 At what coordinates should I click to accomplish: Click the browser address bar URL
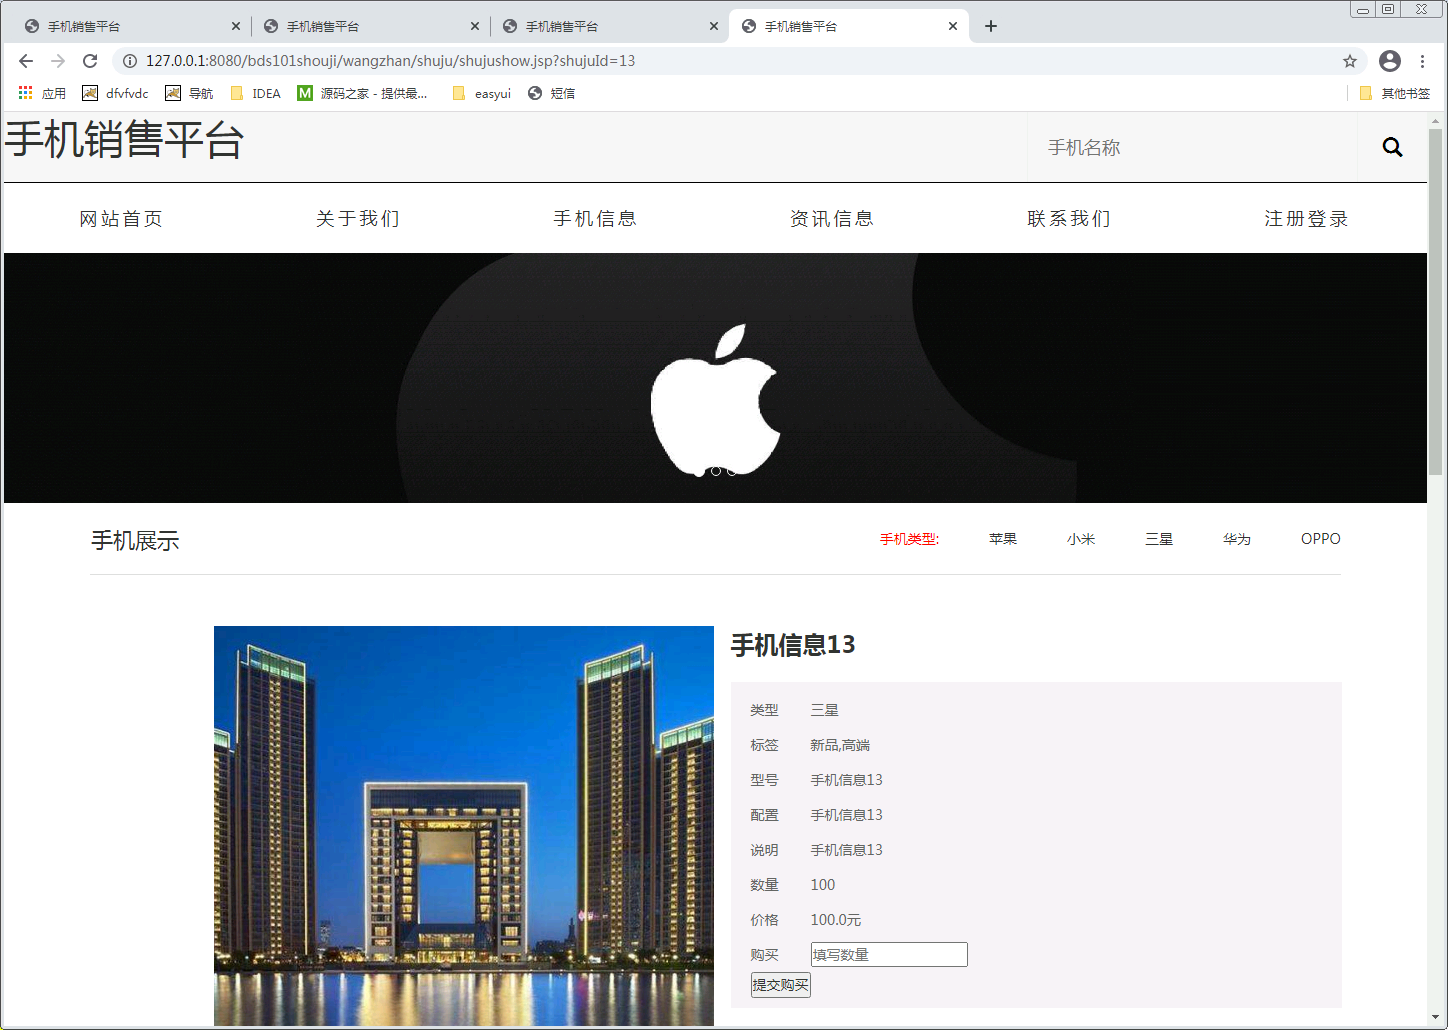coord(390,61)
